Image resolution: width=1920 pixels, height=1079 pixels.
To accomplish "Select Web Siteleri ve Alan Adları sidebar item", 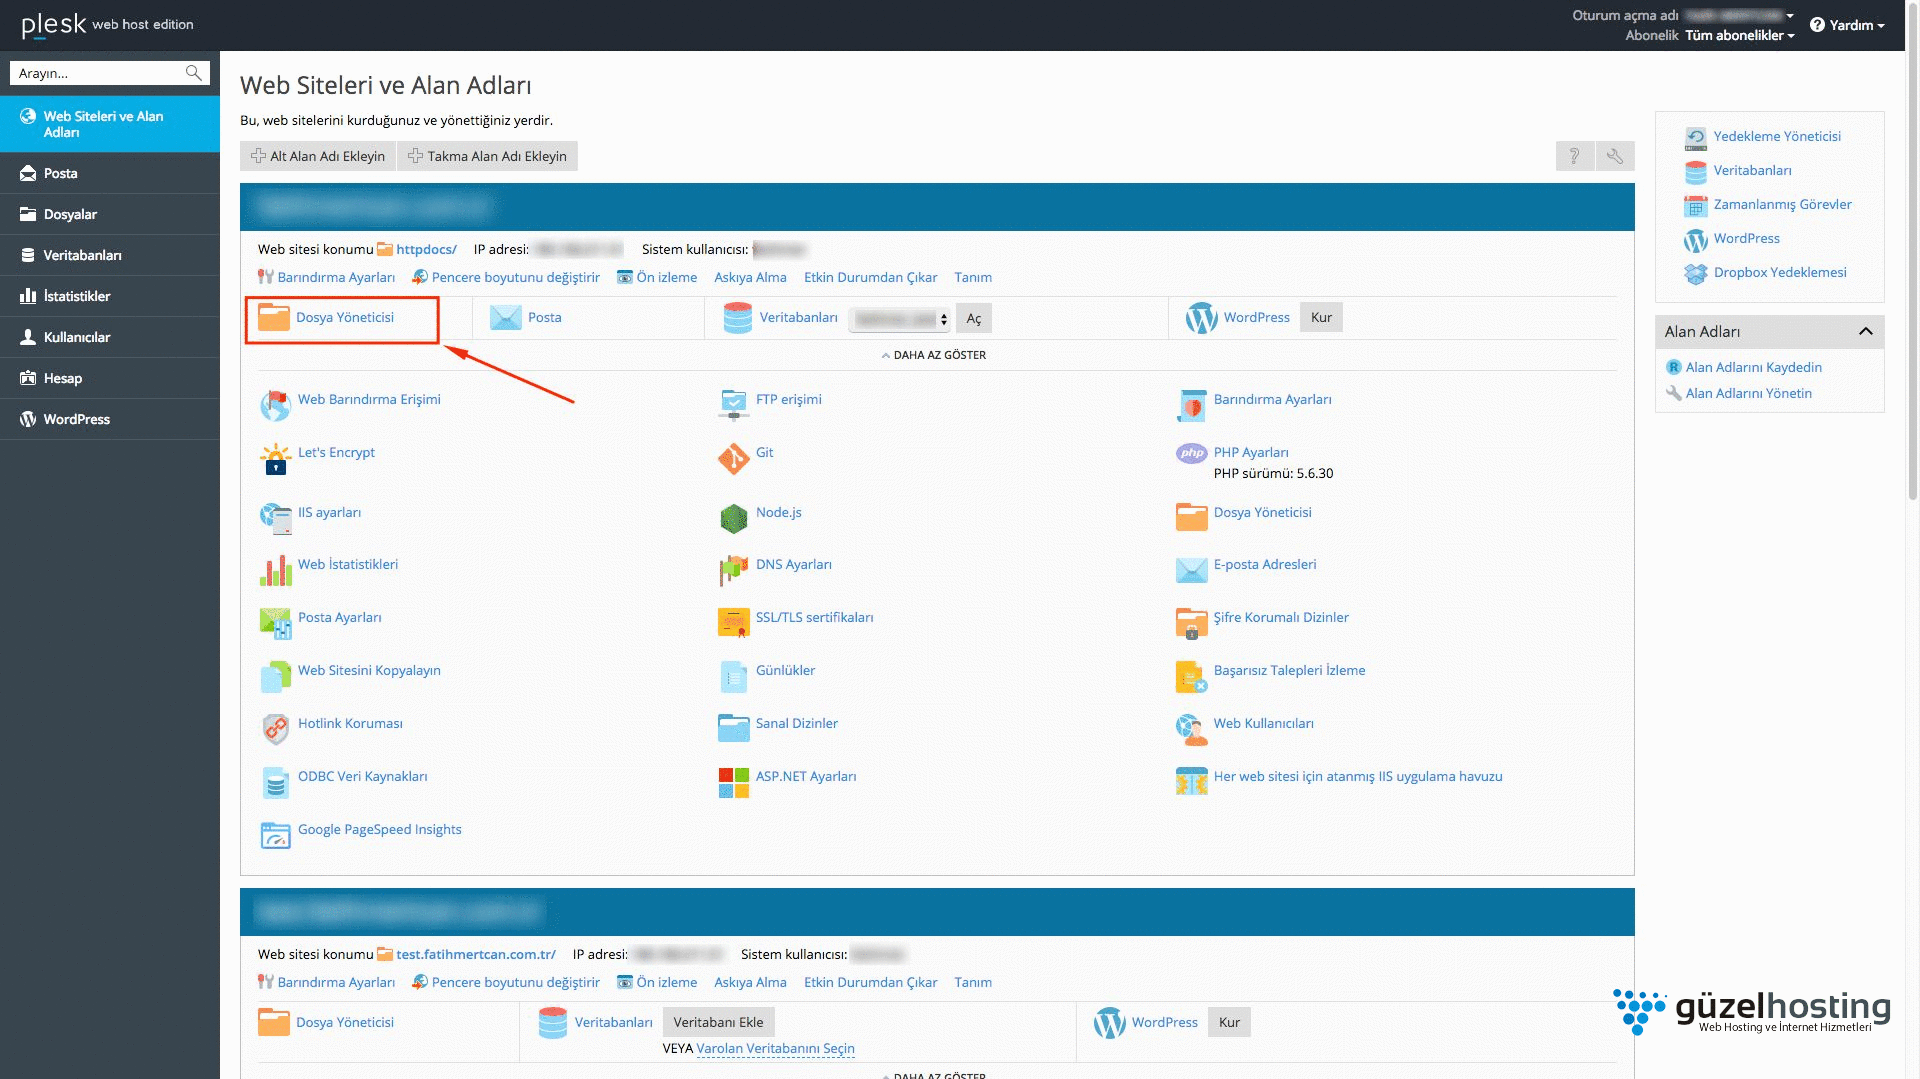I will pos(110,124).
